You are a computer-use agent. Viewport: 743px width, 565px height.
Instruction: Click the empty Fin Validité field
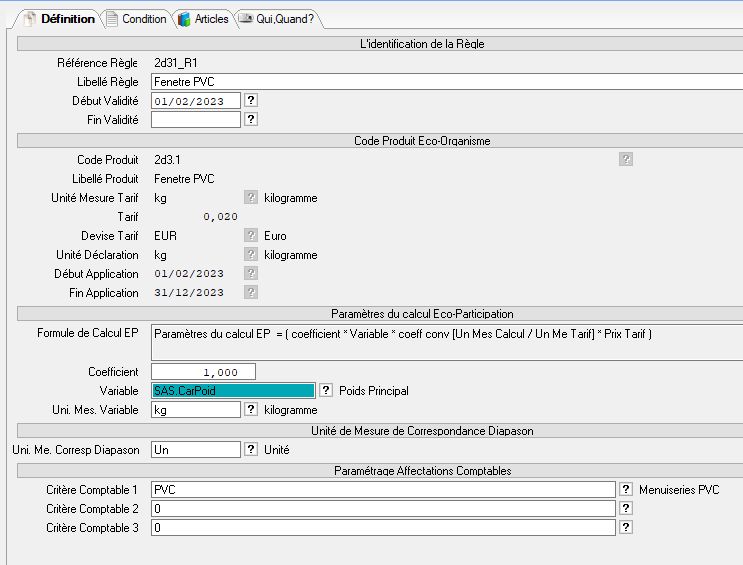point(196,120)
